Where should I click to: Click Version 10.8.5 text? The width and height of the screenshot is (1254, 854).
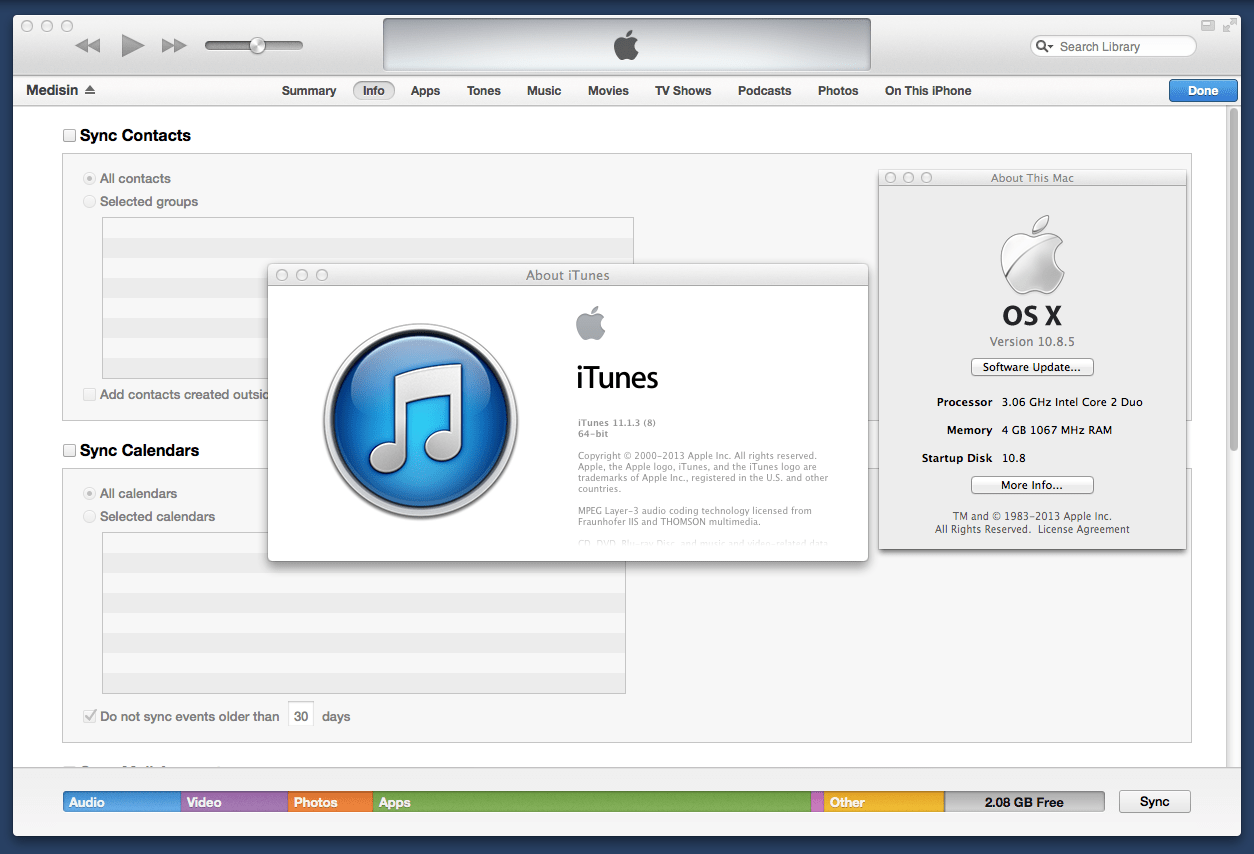[x=1032, y=342]
